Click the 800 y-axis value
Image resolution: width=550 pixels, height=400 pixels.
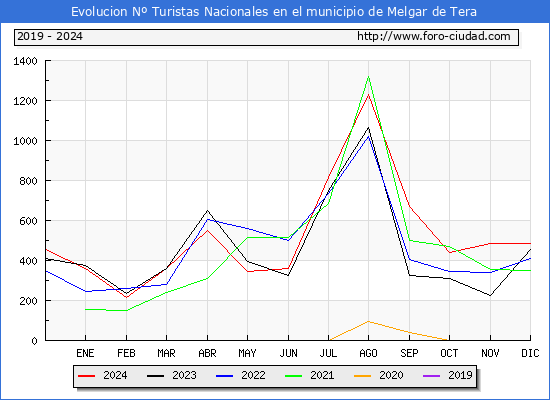click(x=28, y=181)
